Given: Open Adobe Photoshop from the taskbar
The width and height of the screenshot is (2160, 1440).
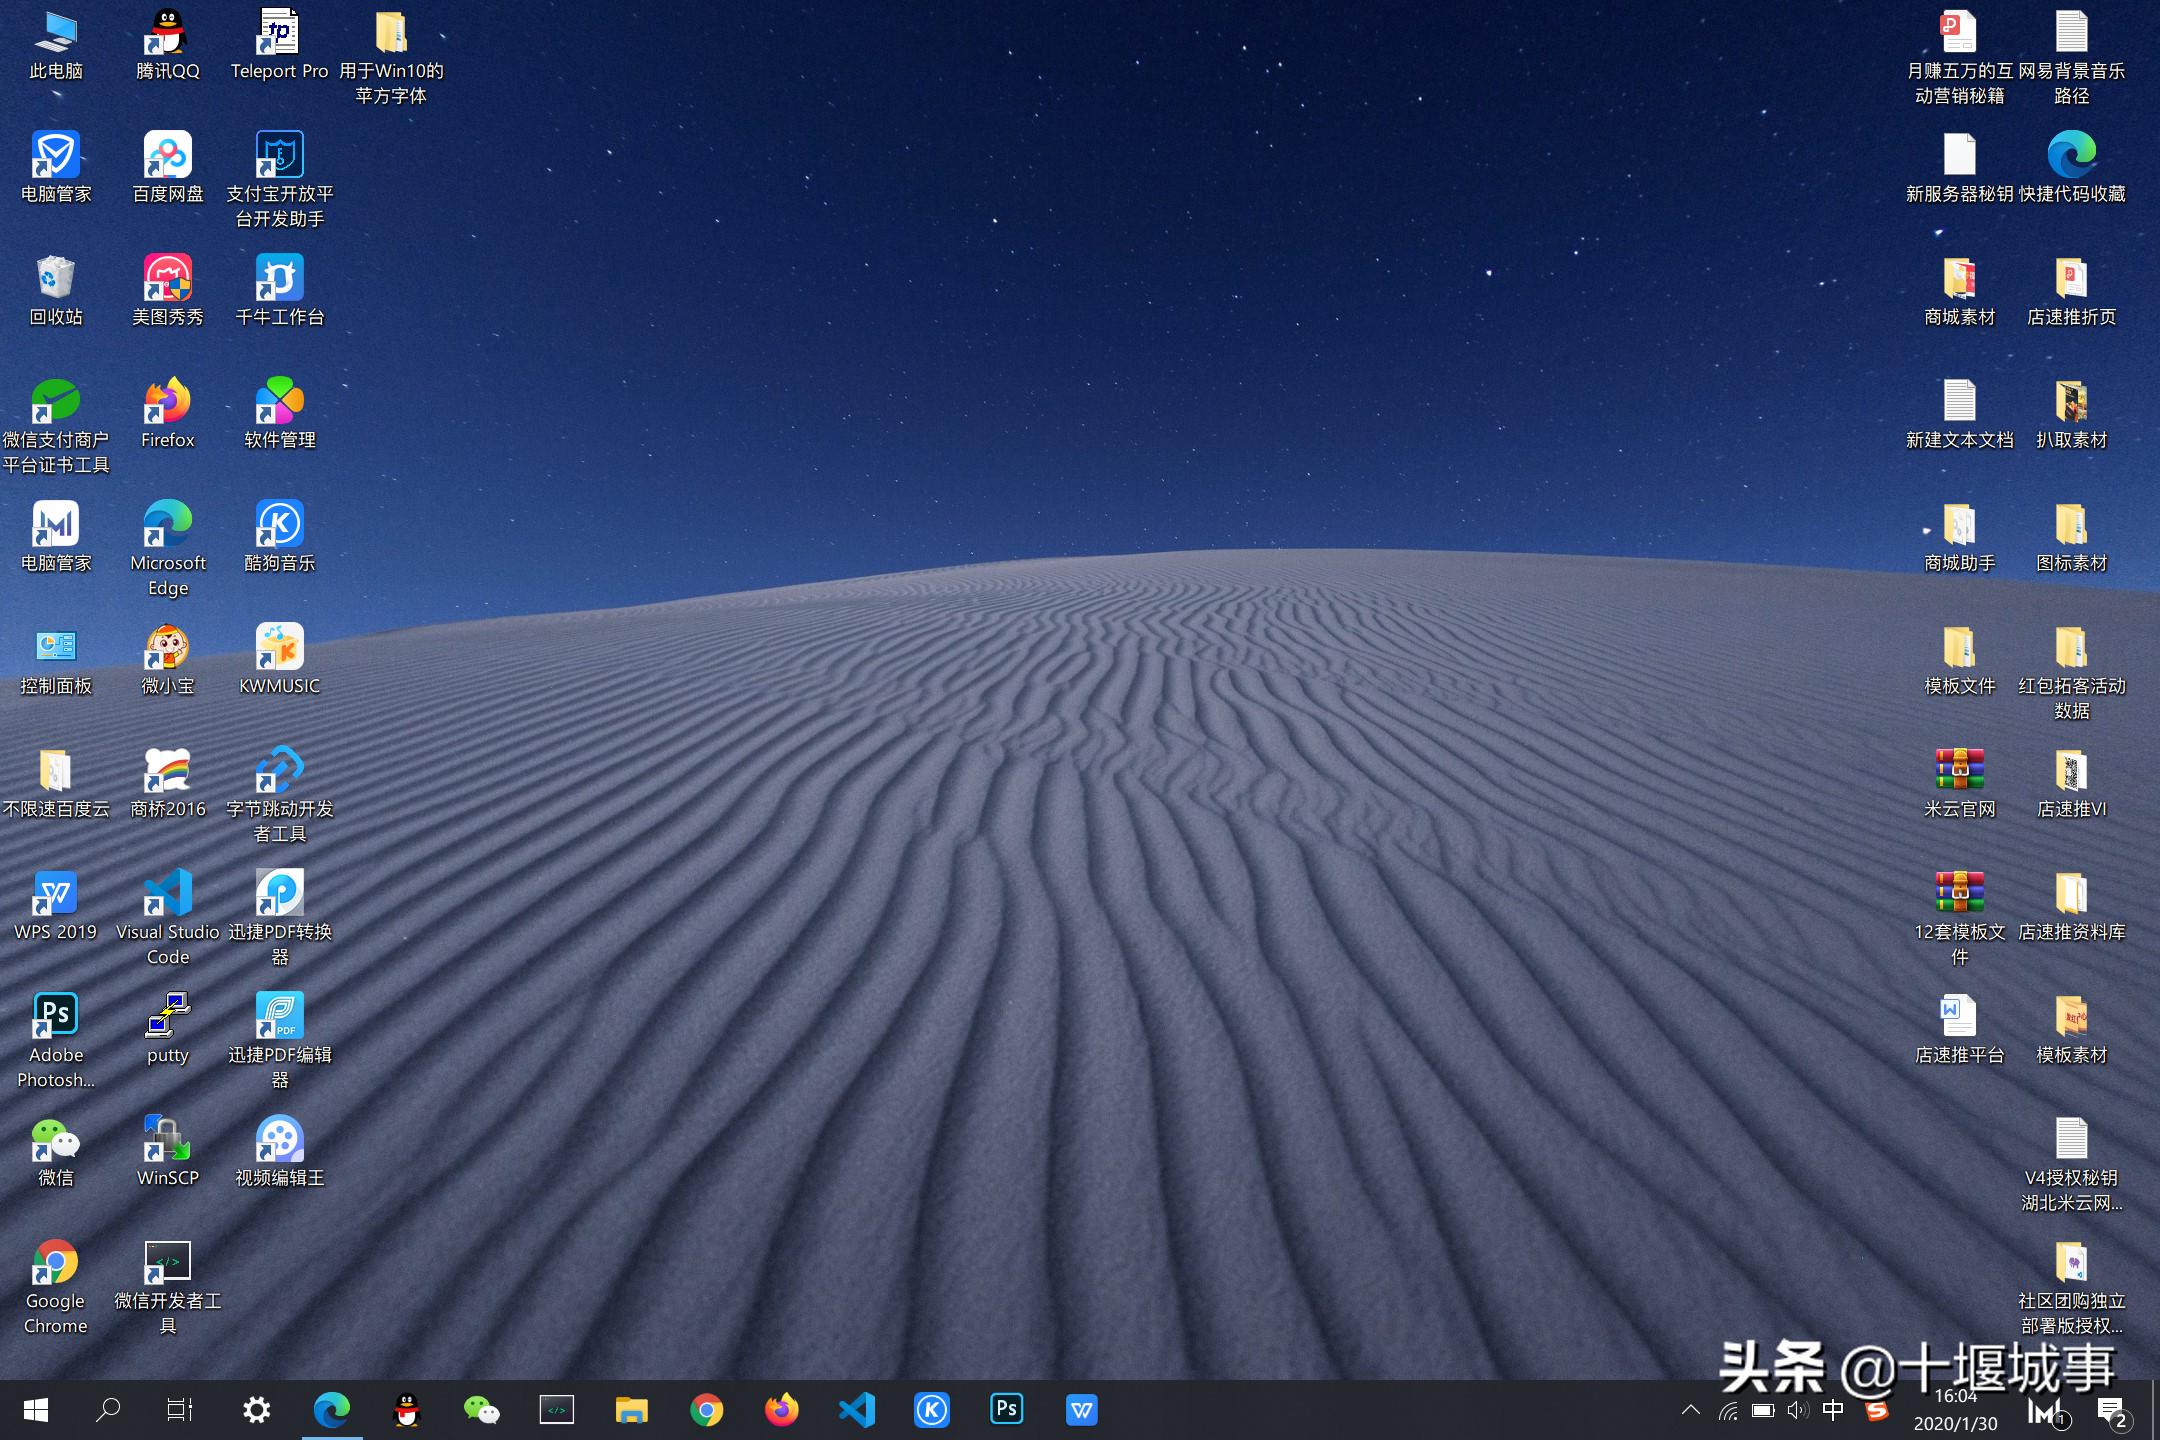Looking at the screenshot, I should pos(1006,1409).
